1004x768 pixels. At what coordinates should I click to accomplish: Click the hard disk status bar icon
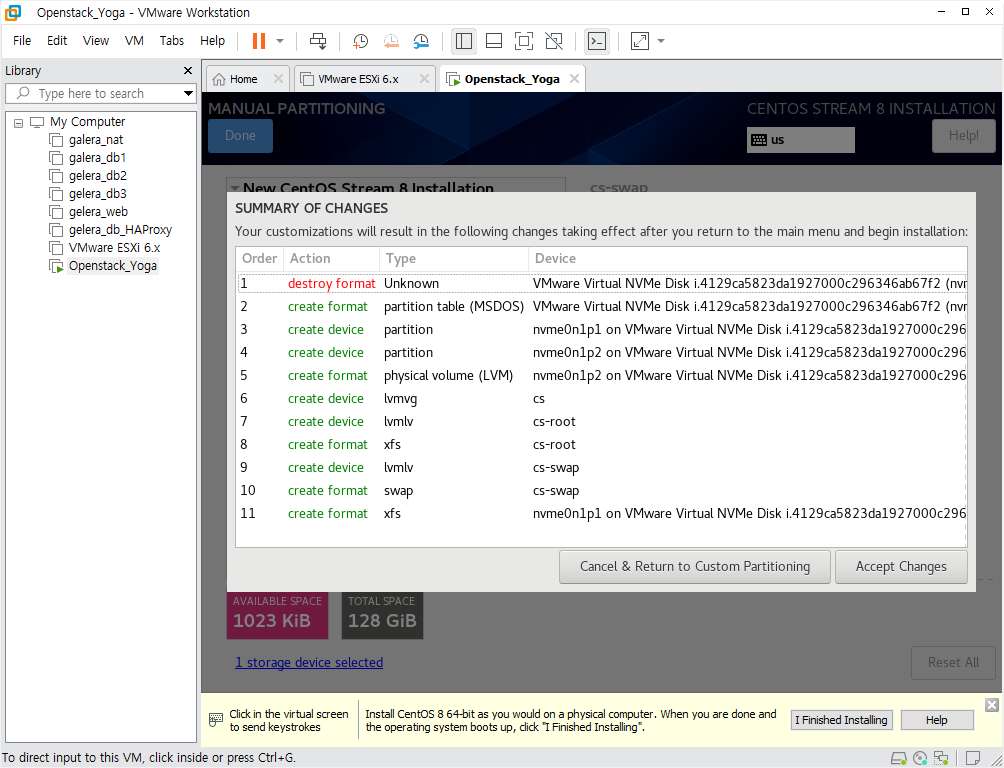click(899, 758)
